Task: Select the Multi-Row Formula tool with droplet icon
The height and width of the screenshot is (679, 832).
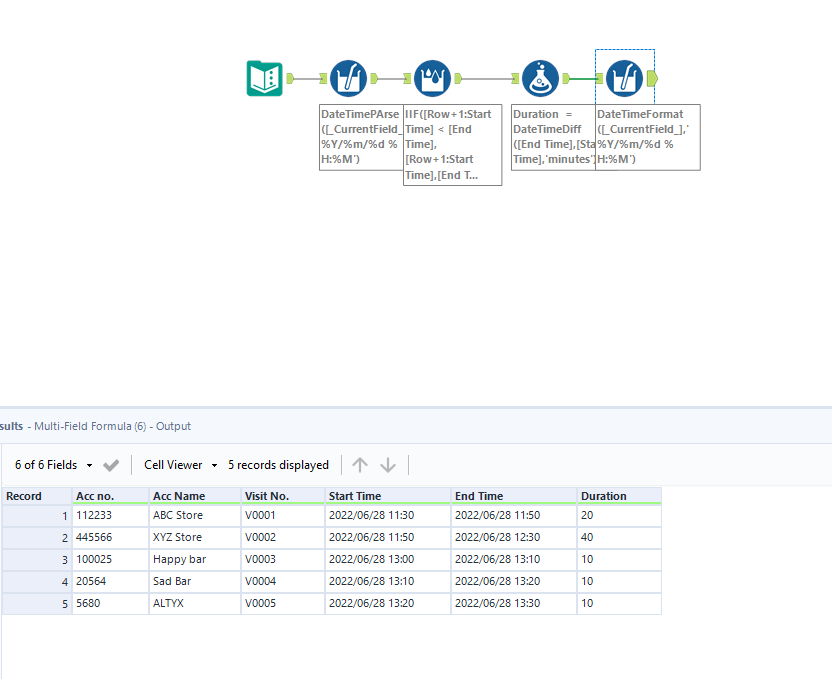Action: pyautogui.click(x=432, y=78)
